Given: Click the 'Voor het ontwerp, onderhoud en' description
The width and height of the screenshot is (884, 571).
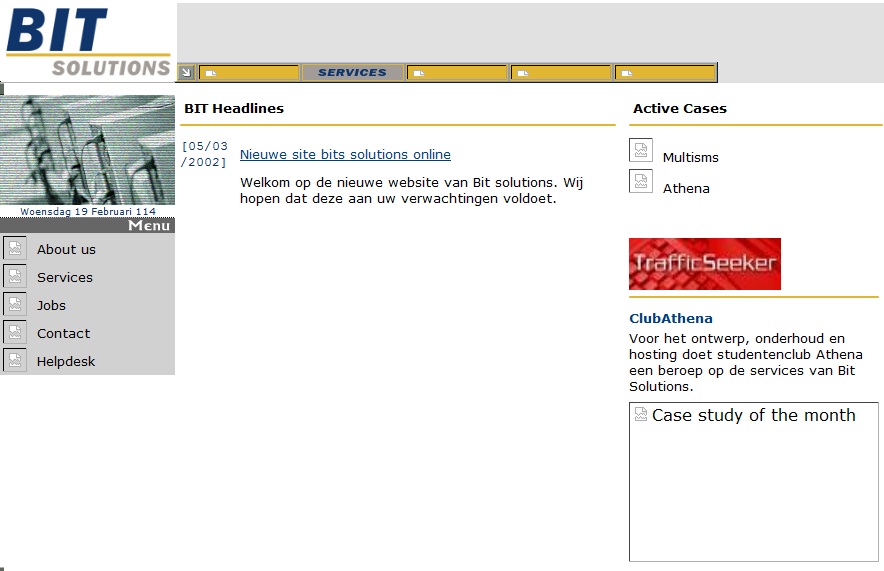Looking at the screenshot, I should [746, 362].
